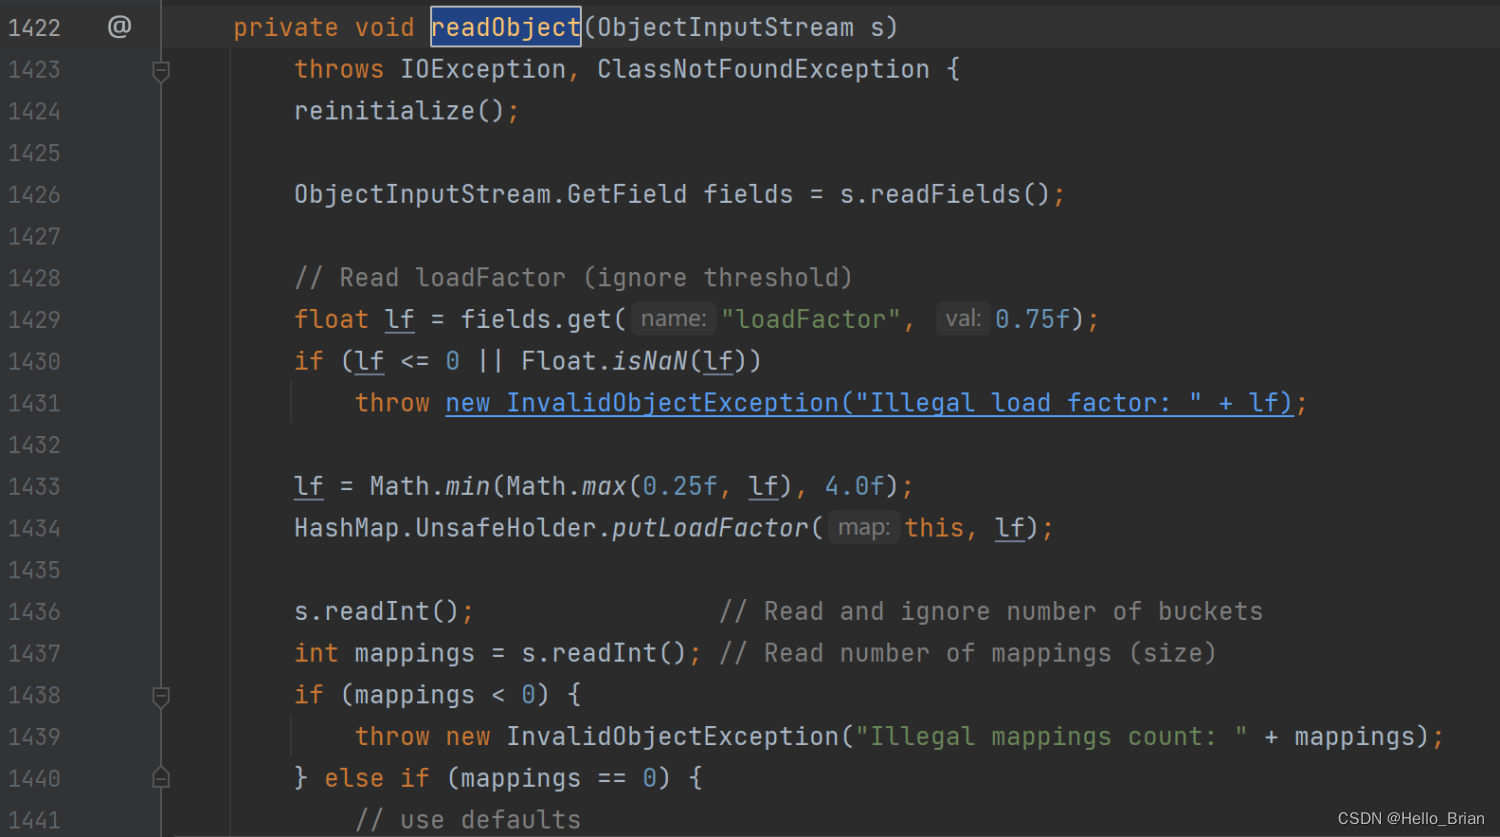
Task: Collapse the if block fold marker at line 1438
Action: (160, 696)
